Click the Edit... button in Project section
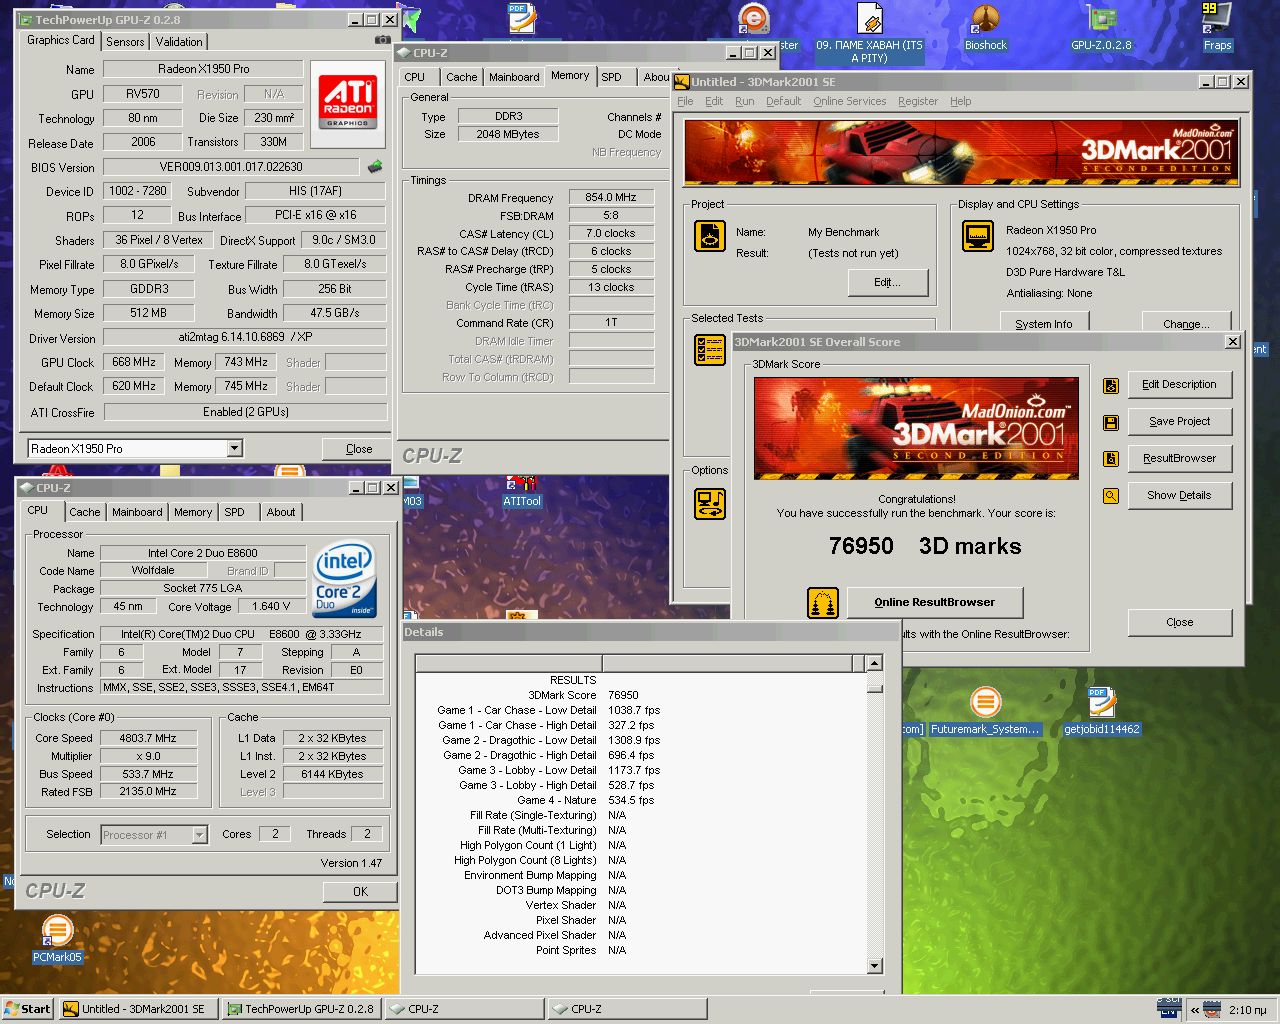Screen dimensions: 1280x1024 887,283
